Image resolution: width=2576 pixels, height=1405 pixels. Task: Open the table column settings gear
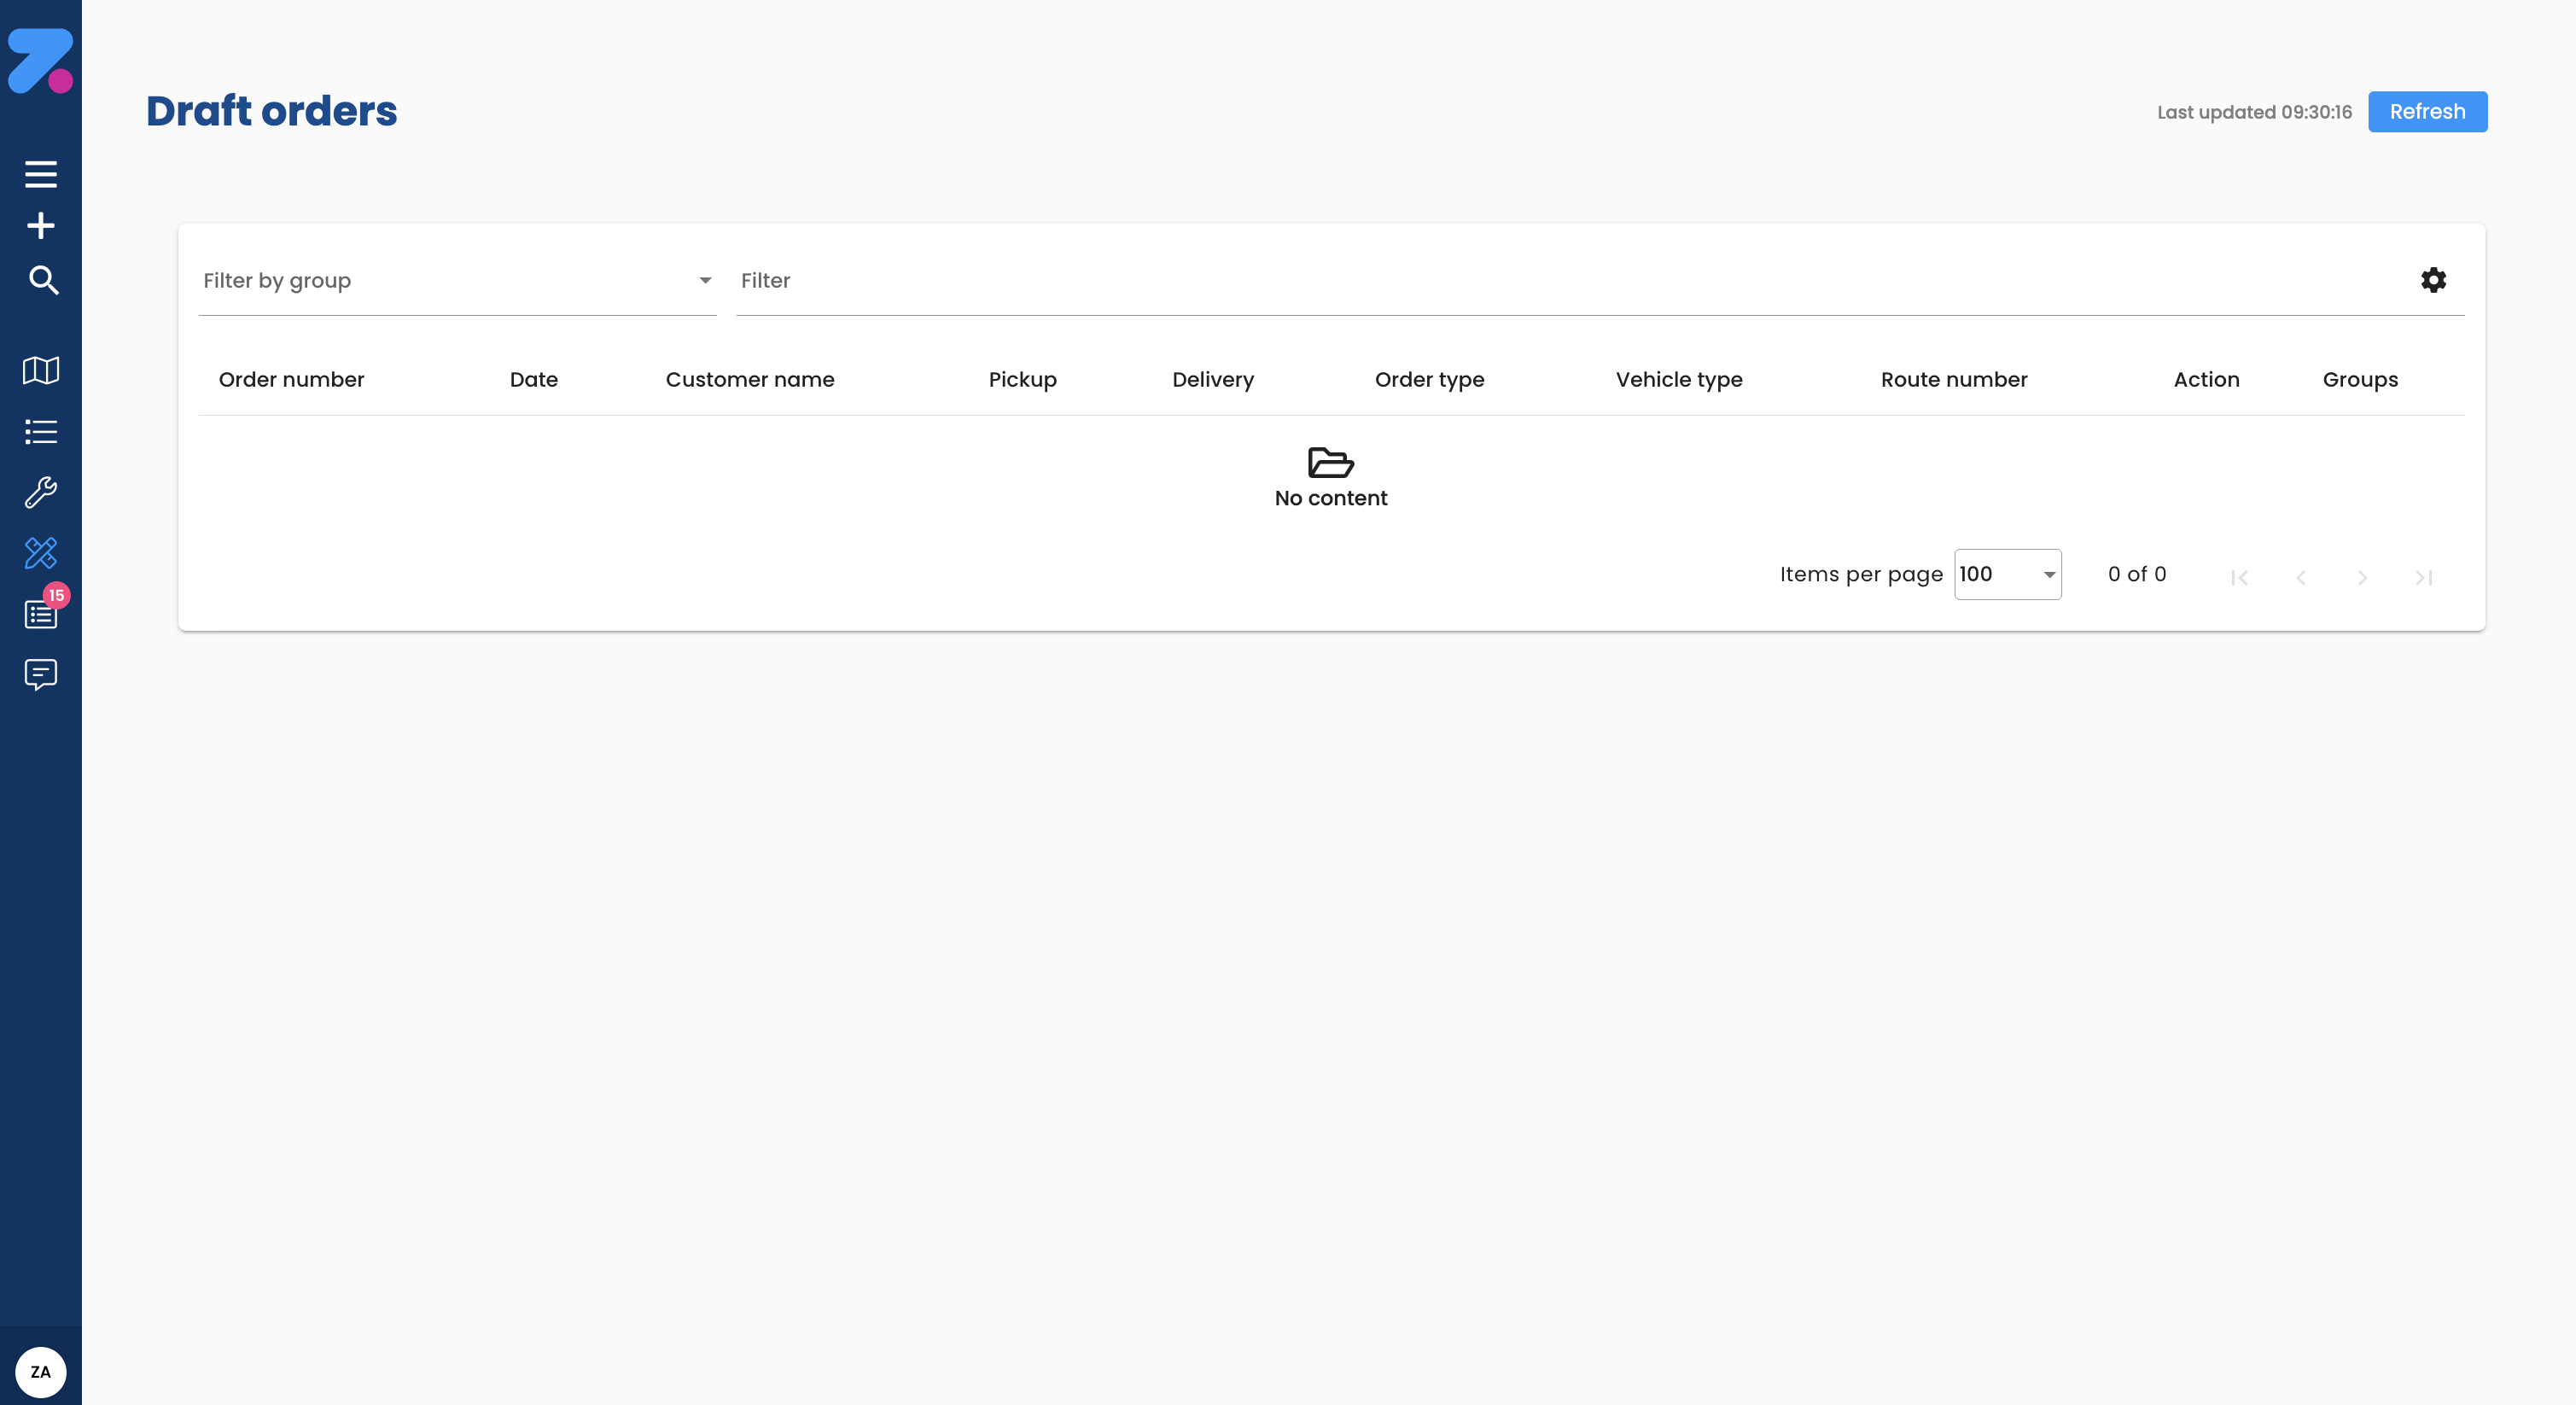click(2434, 280)
